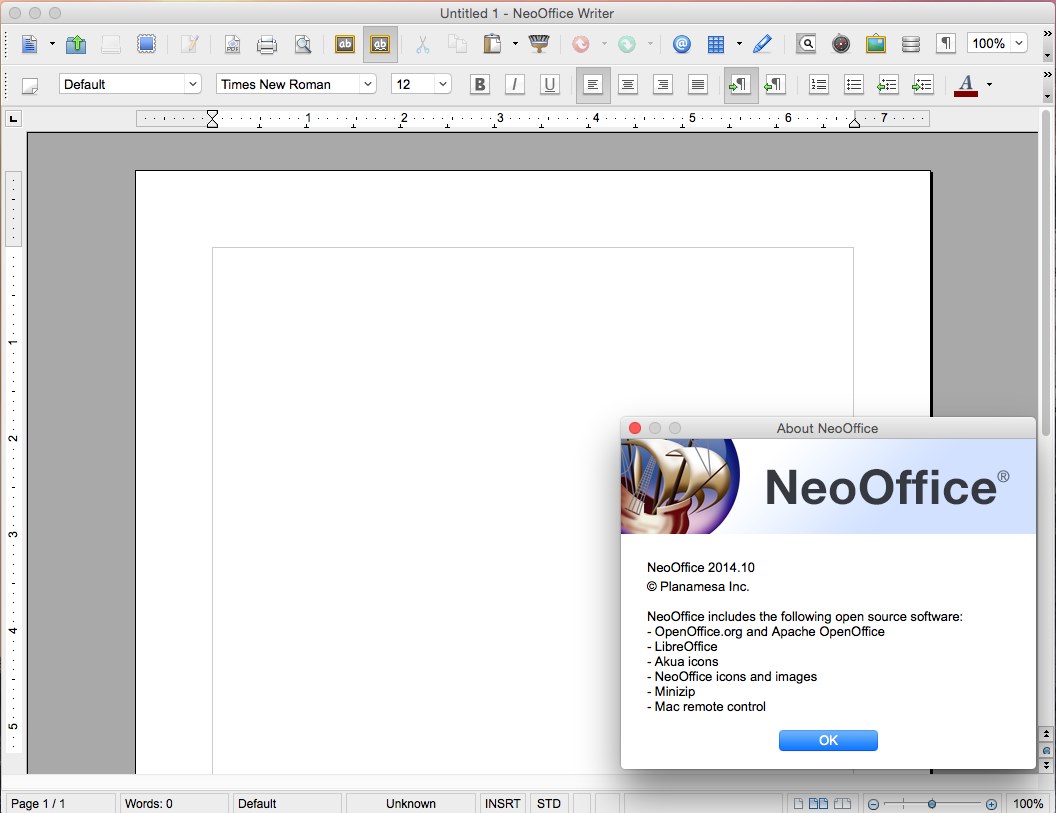
Task: Click the Times New Roman font field
Action: coord(288,84)
